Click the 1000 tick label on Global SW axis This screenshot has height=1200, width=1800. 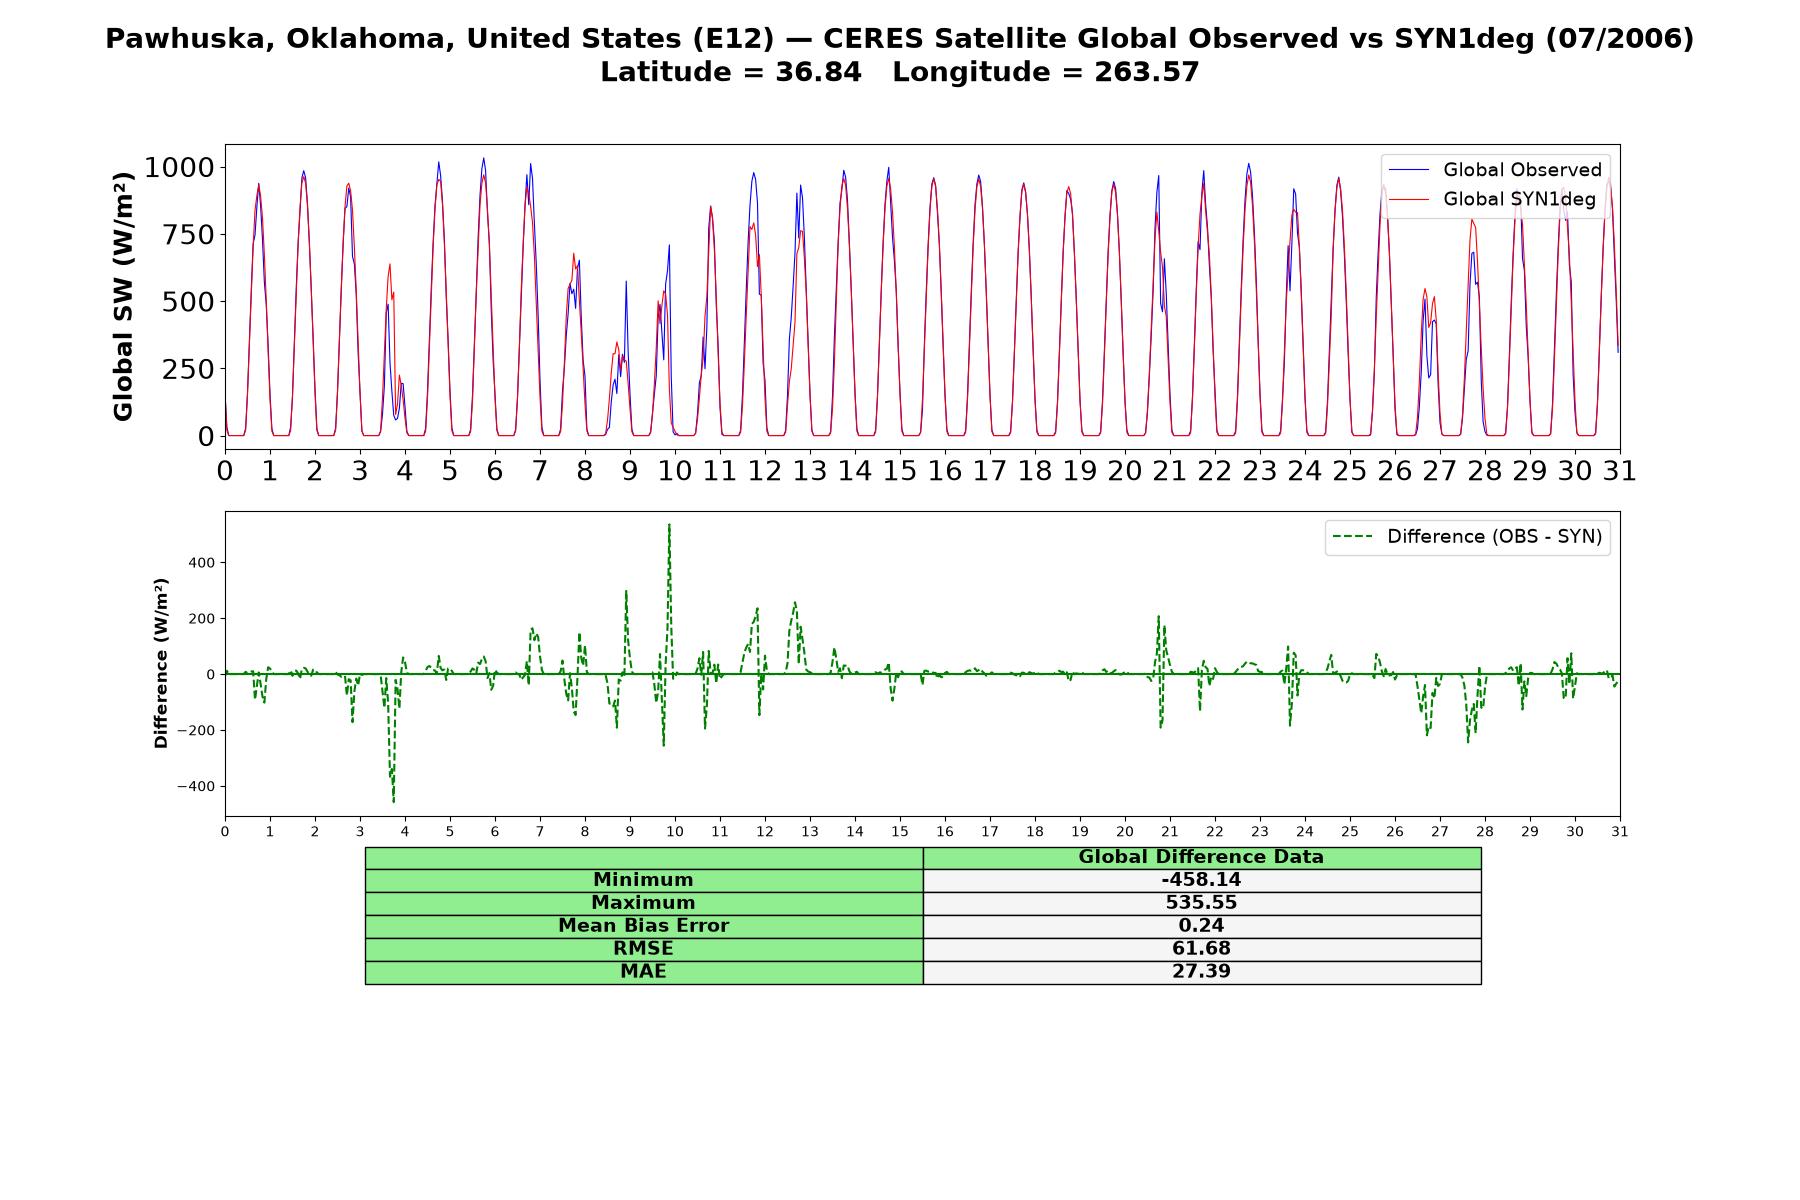click(x=180, y=167)
